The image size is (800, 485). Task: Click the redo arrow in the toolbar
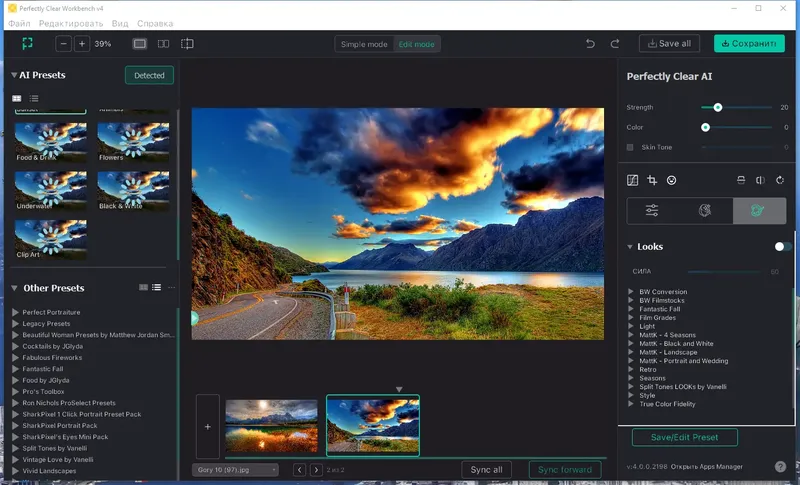(x=615, y=44)
